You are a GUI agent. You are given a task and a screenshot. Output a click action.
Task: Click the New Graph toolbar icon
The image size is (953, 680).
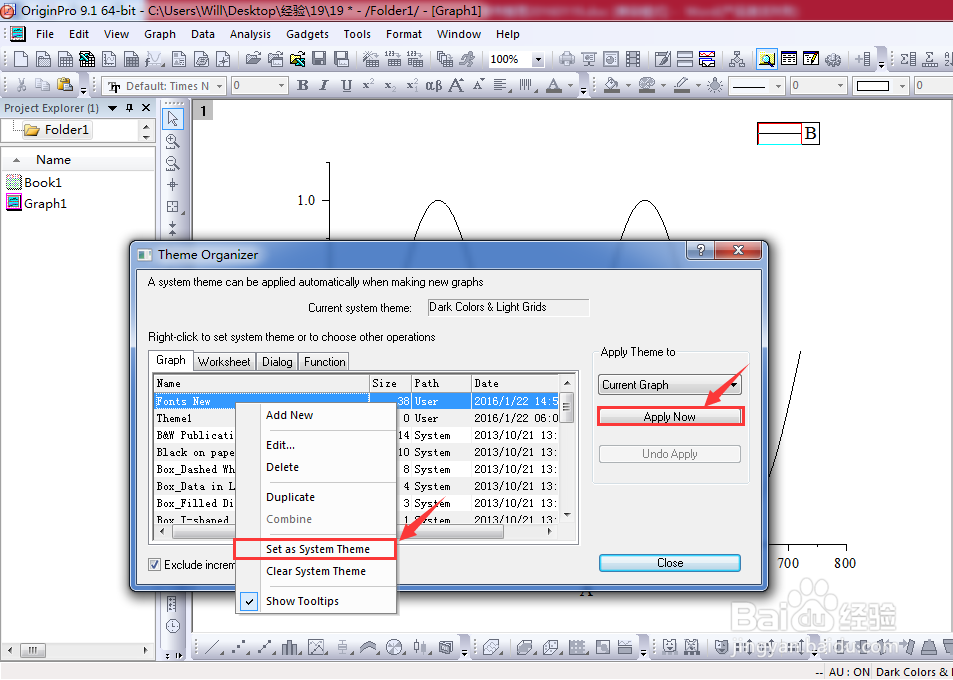[109, 59]
